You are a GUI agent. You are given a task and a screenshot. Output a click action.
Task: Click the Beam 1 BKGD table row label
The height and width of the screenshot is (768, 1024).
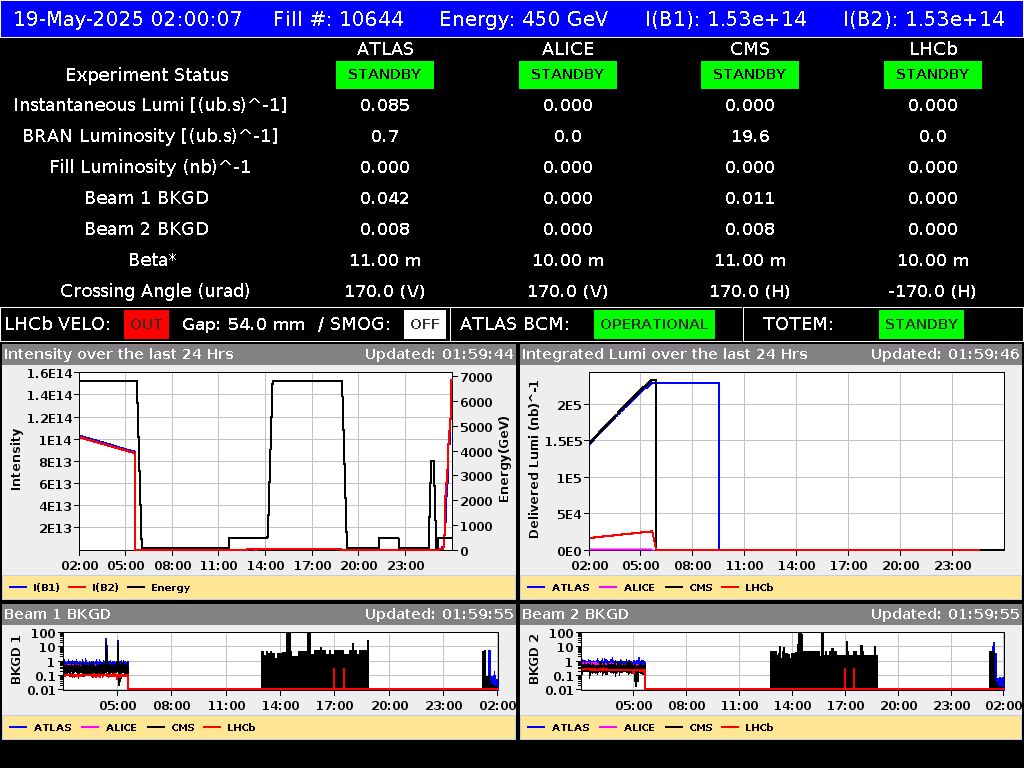point(147,198)
